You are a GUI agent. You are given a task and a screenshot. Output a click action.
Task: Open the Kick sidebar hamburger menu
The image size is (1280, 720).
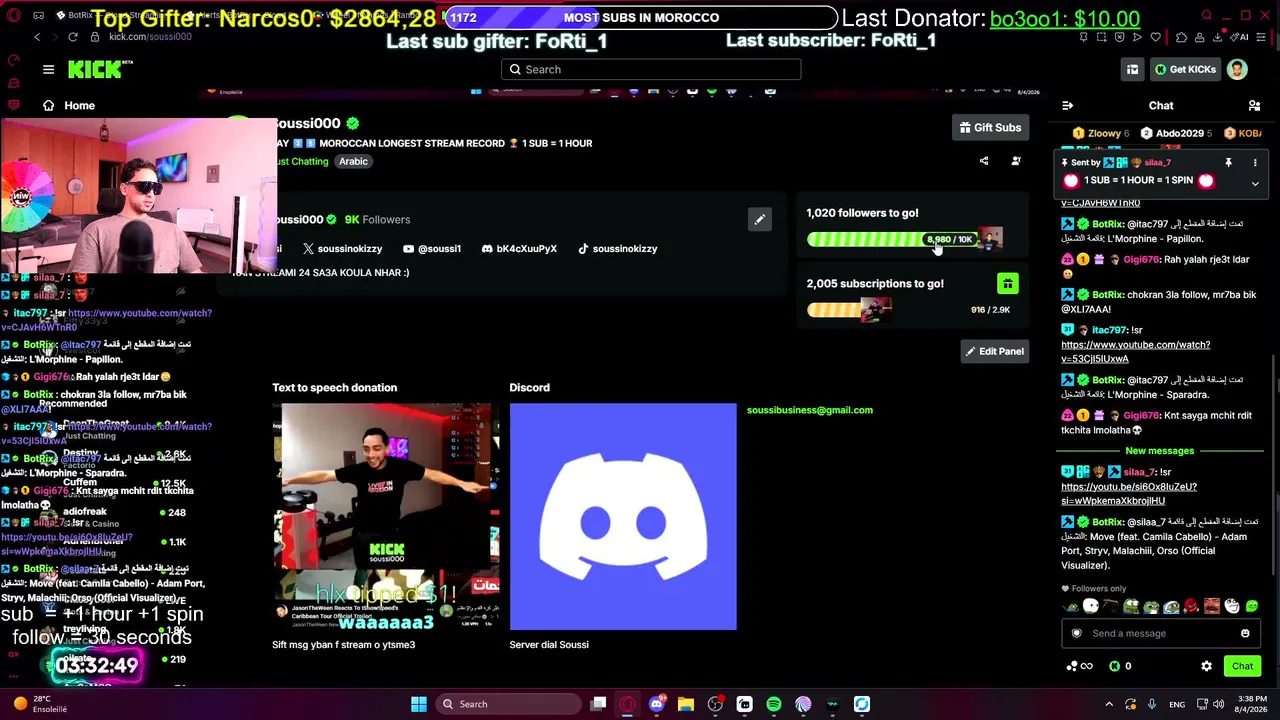[48, 69]
